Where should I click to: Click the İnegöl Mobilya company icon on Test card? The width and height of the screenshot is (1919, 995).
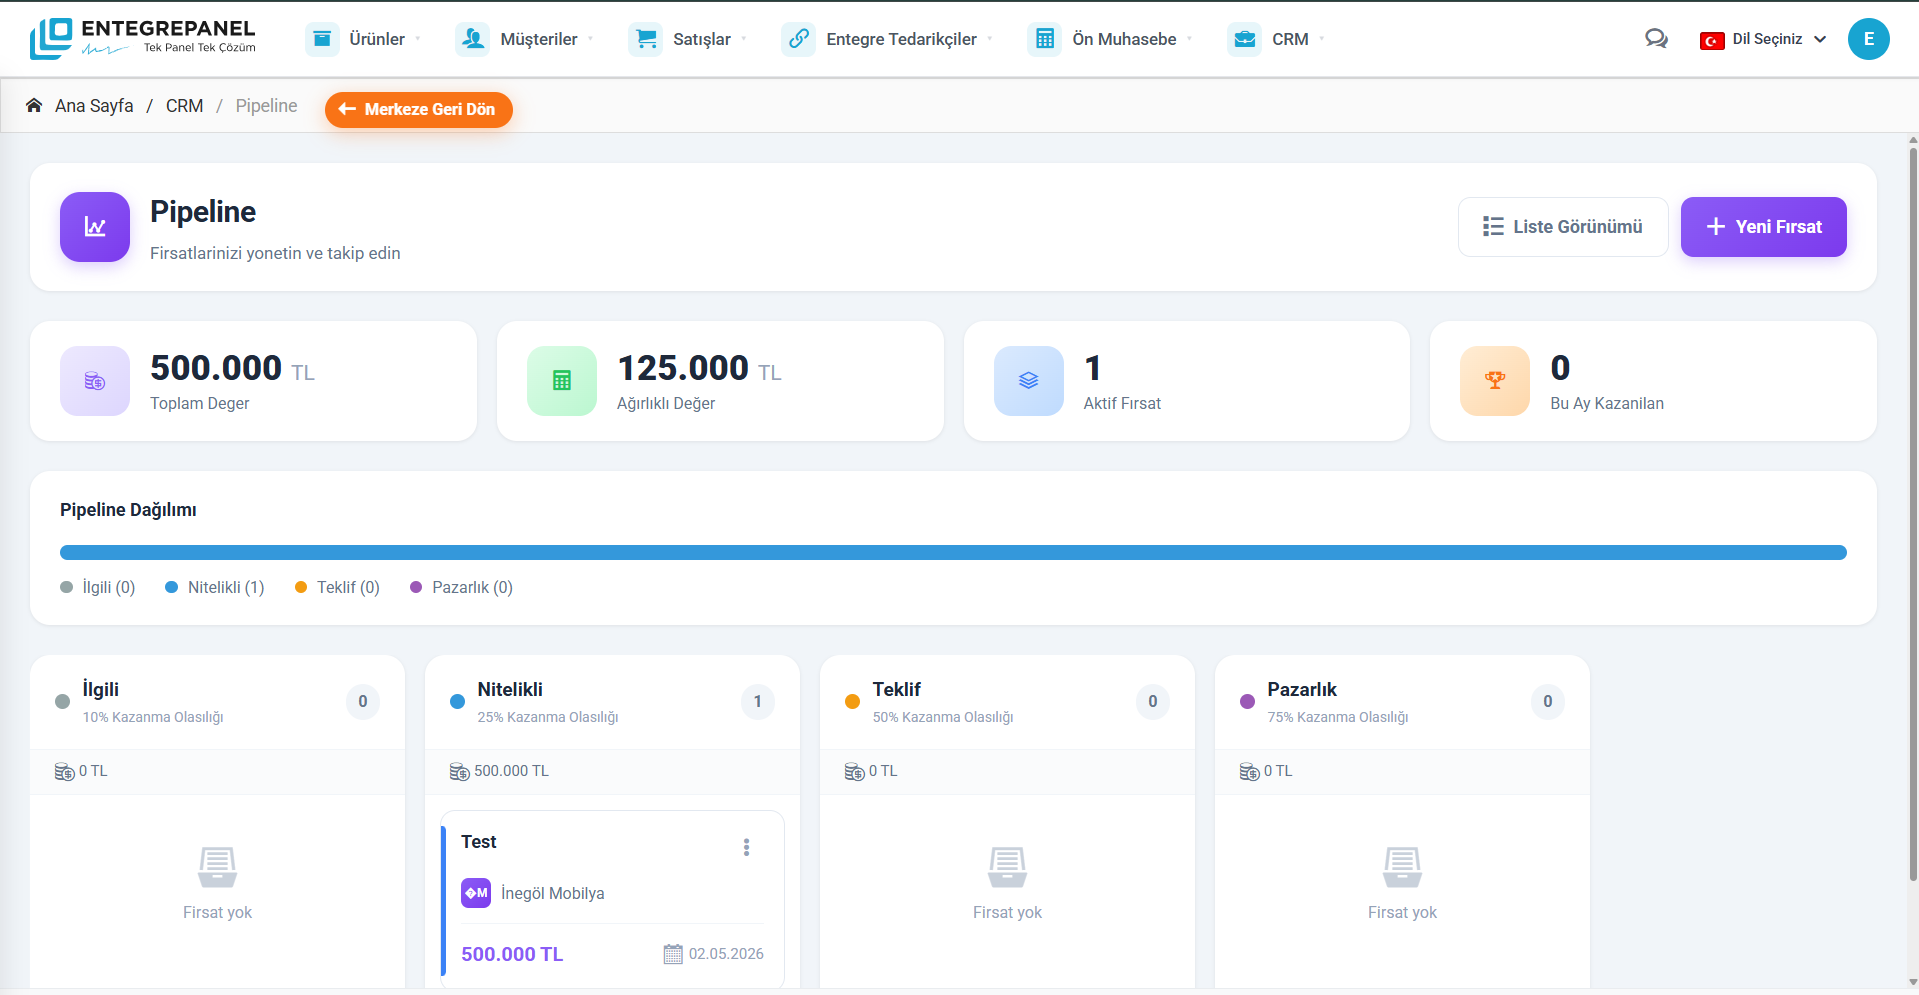click(x=476, y=892)
